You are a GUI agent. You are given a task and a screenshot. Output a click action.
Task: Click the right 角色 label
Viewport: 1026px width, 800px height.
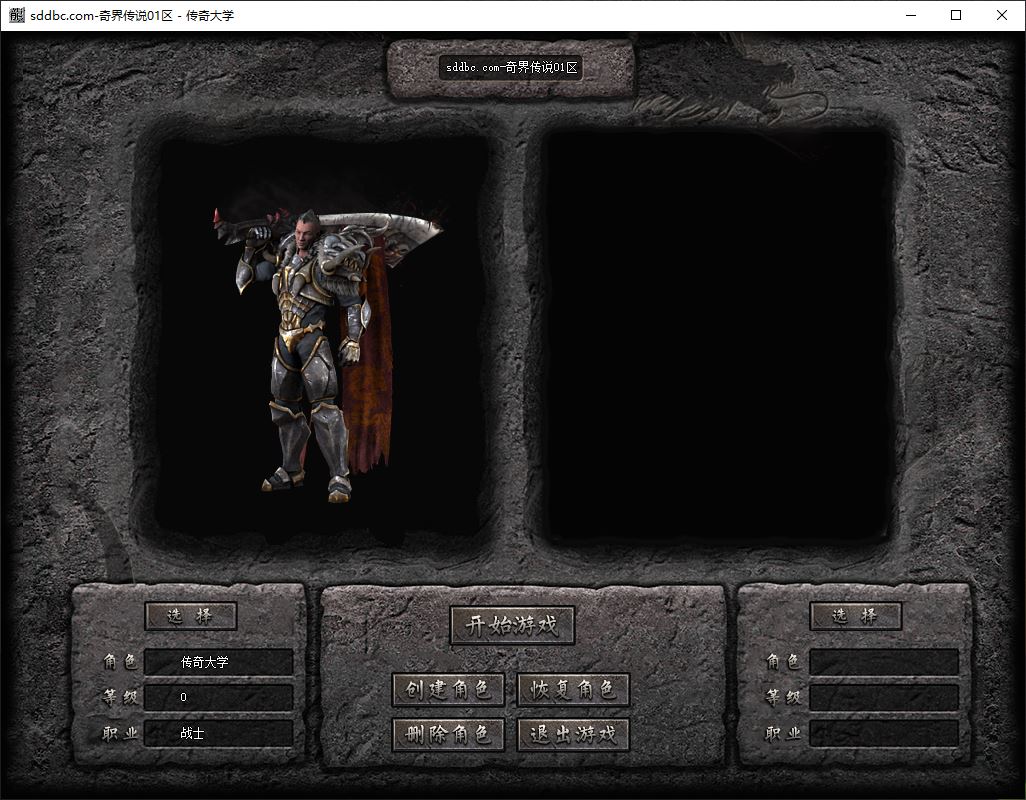(783, 662)
